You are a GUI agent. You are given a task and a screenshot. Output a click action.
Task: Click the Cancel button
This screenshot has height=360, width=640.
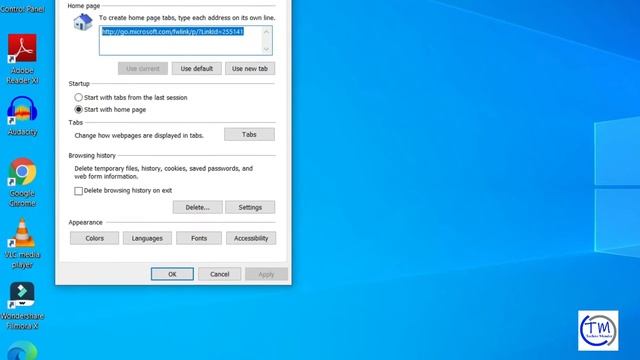click(x=220, y=274)
